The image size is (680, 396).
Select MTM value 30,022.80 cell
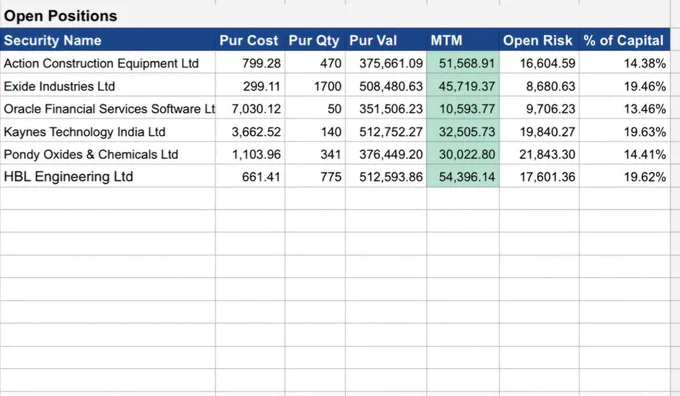tap(463, 154)
